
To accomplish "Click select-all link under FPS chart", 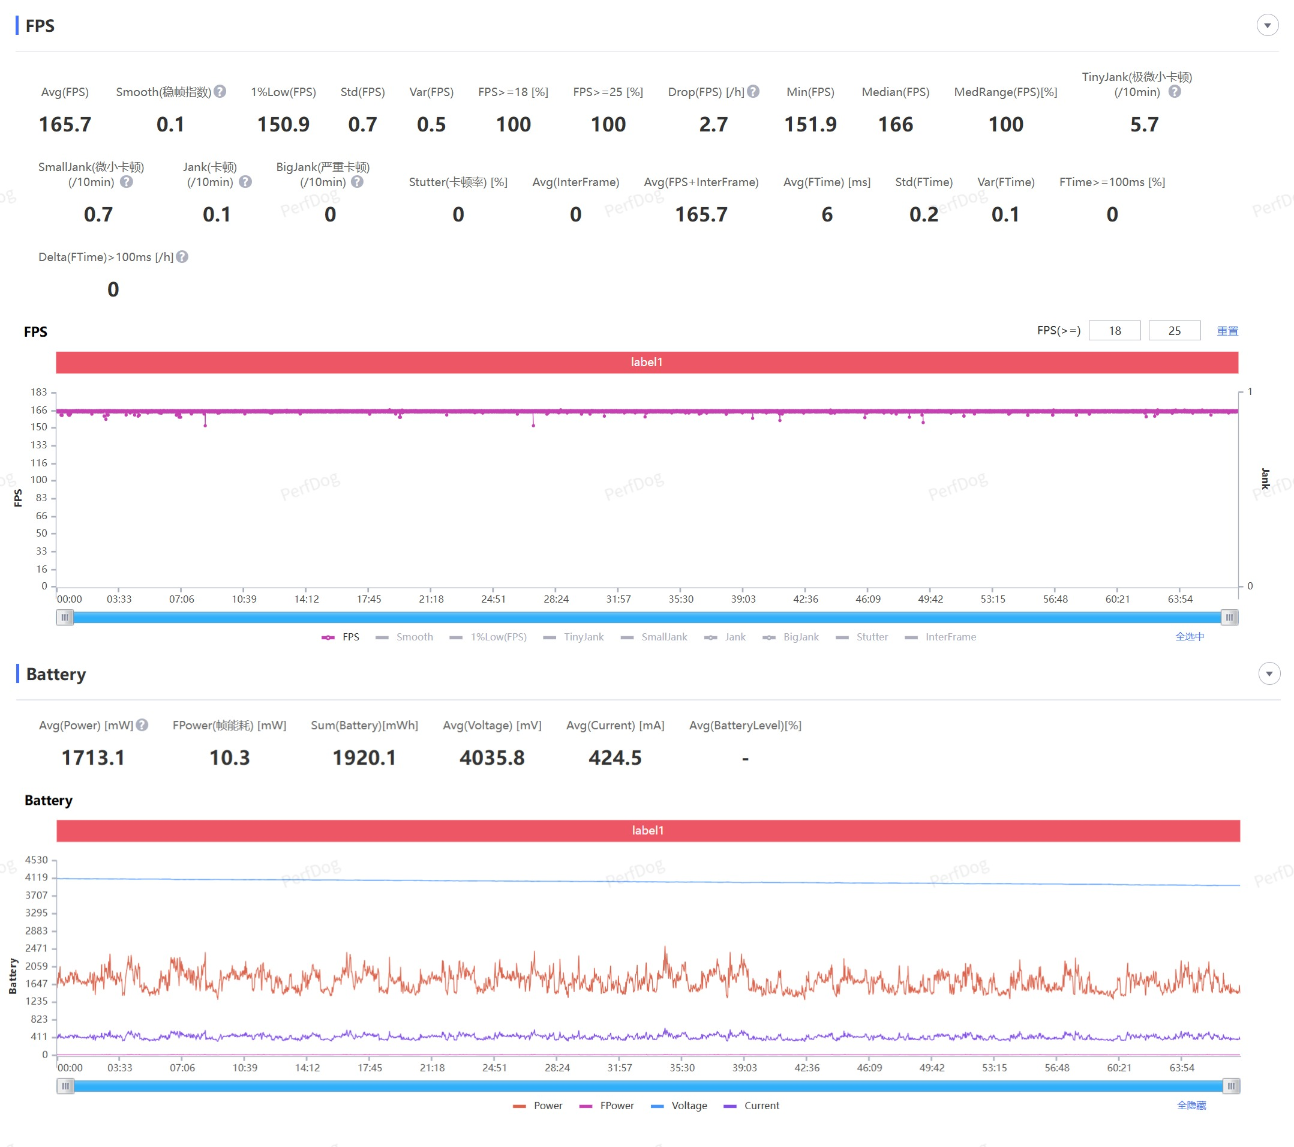I will 1189,637.
